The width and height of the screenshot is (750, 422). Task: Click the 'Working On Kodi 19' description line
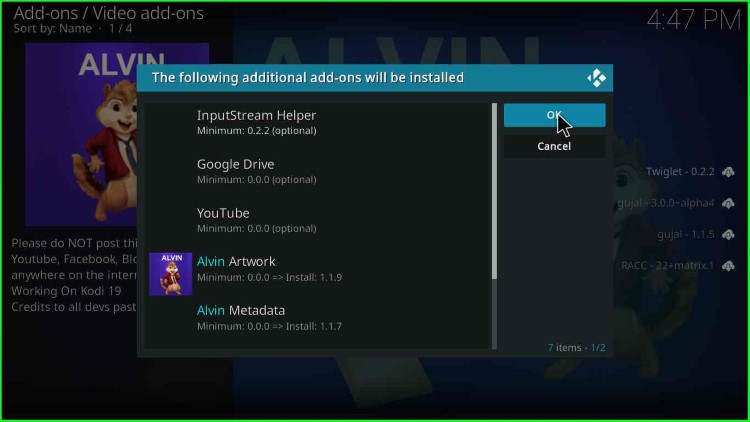tap(66, 291)
